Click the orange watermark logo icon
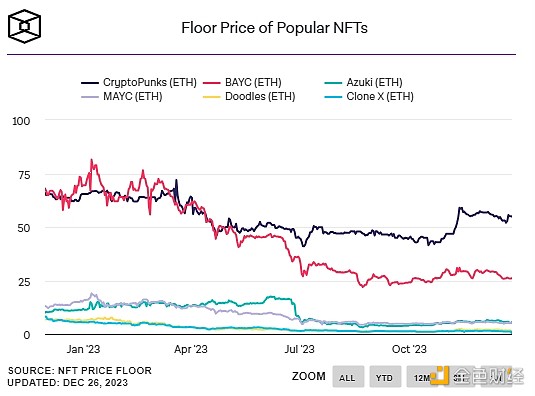The height and width of the screenshot is (396, 535). [x=440, y=375]
